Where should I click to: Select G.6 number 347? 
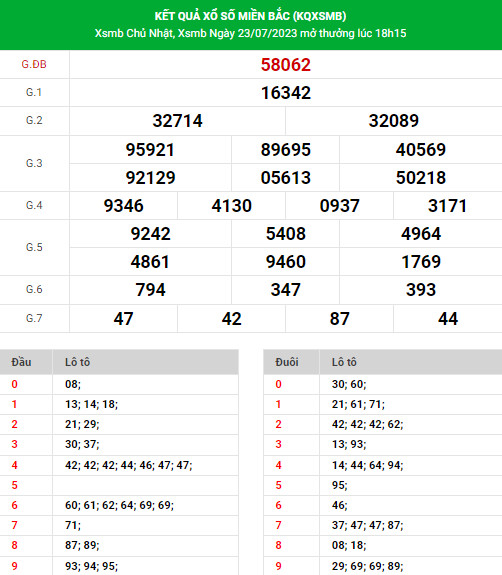286,290
